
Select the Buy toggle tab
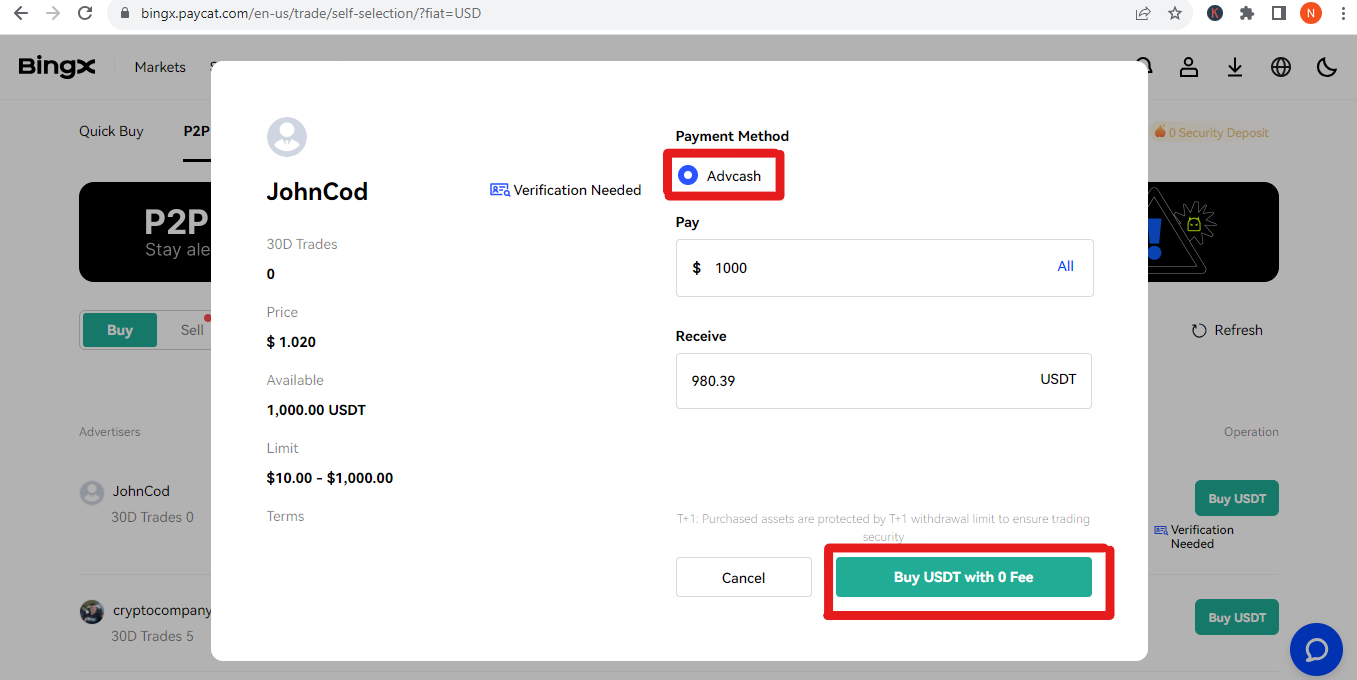(x=120, y=330)
